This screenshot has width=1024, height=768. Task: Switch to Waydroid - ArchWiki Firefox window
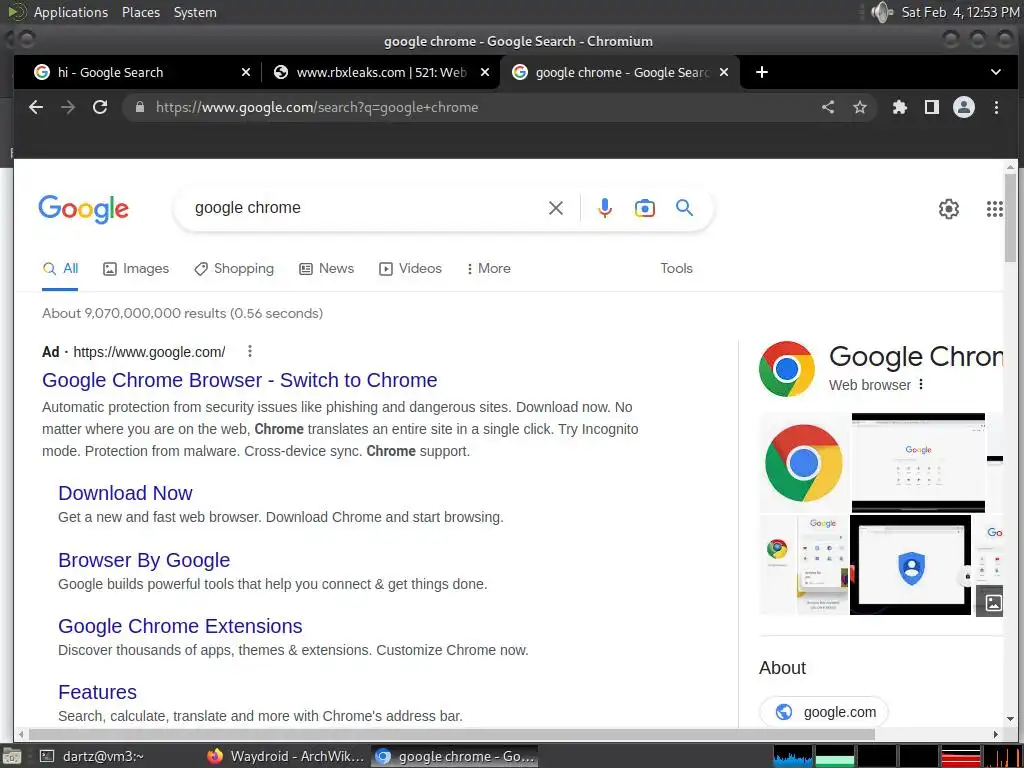(x=285, y=756)
